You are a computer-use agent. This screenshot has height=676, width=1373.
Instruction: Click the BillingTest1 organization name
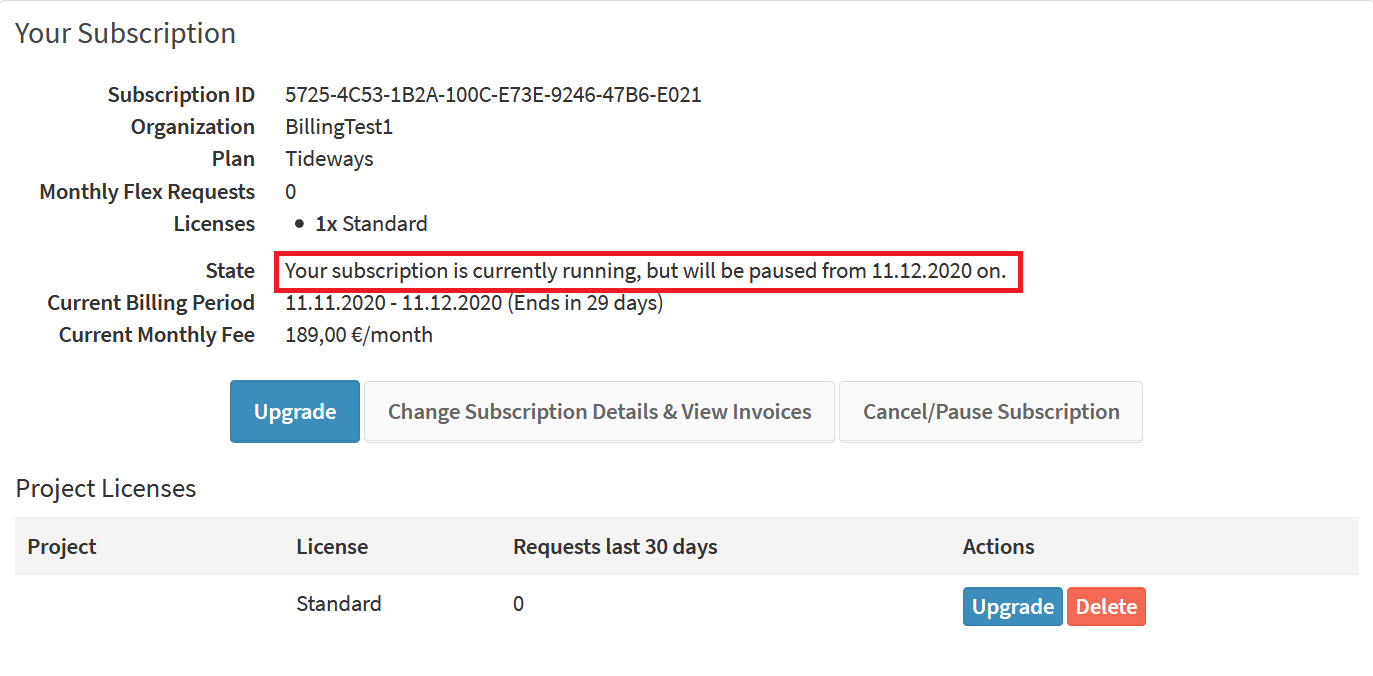[340, 127]
